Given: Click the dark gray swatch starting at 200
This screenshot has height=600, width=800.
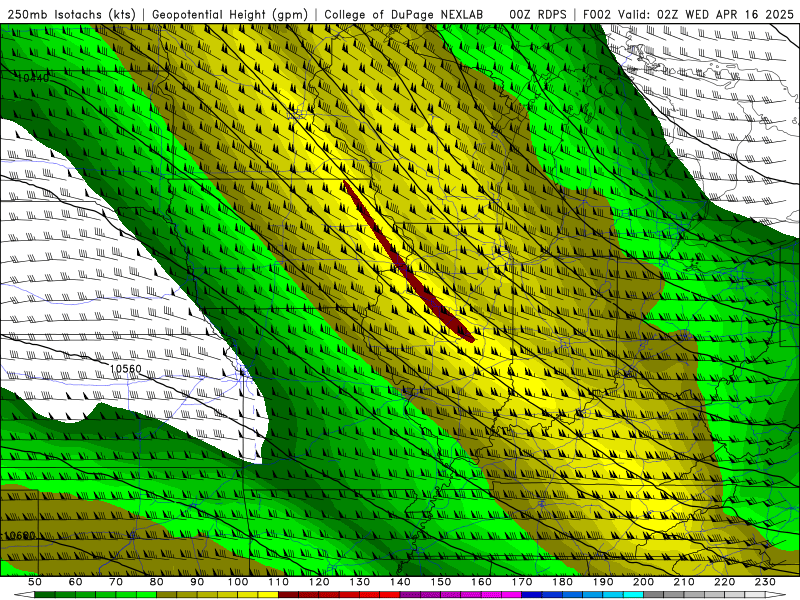Looking at the screenshot, I should pos(654,595).
